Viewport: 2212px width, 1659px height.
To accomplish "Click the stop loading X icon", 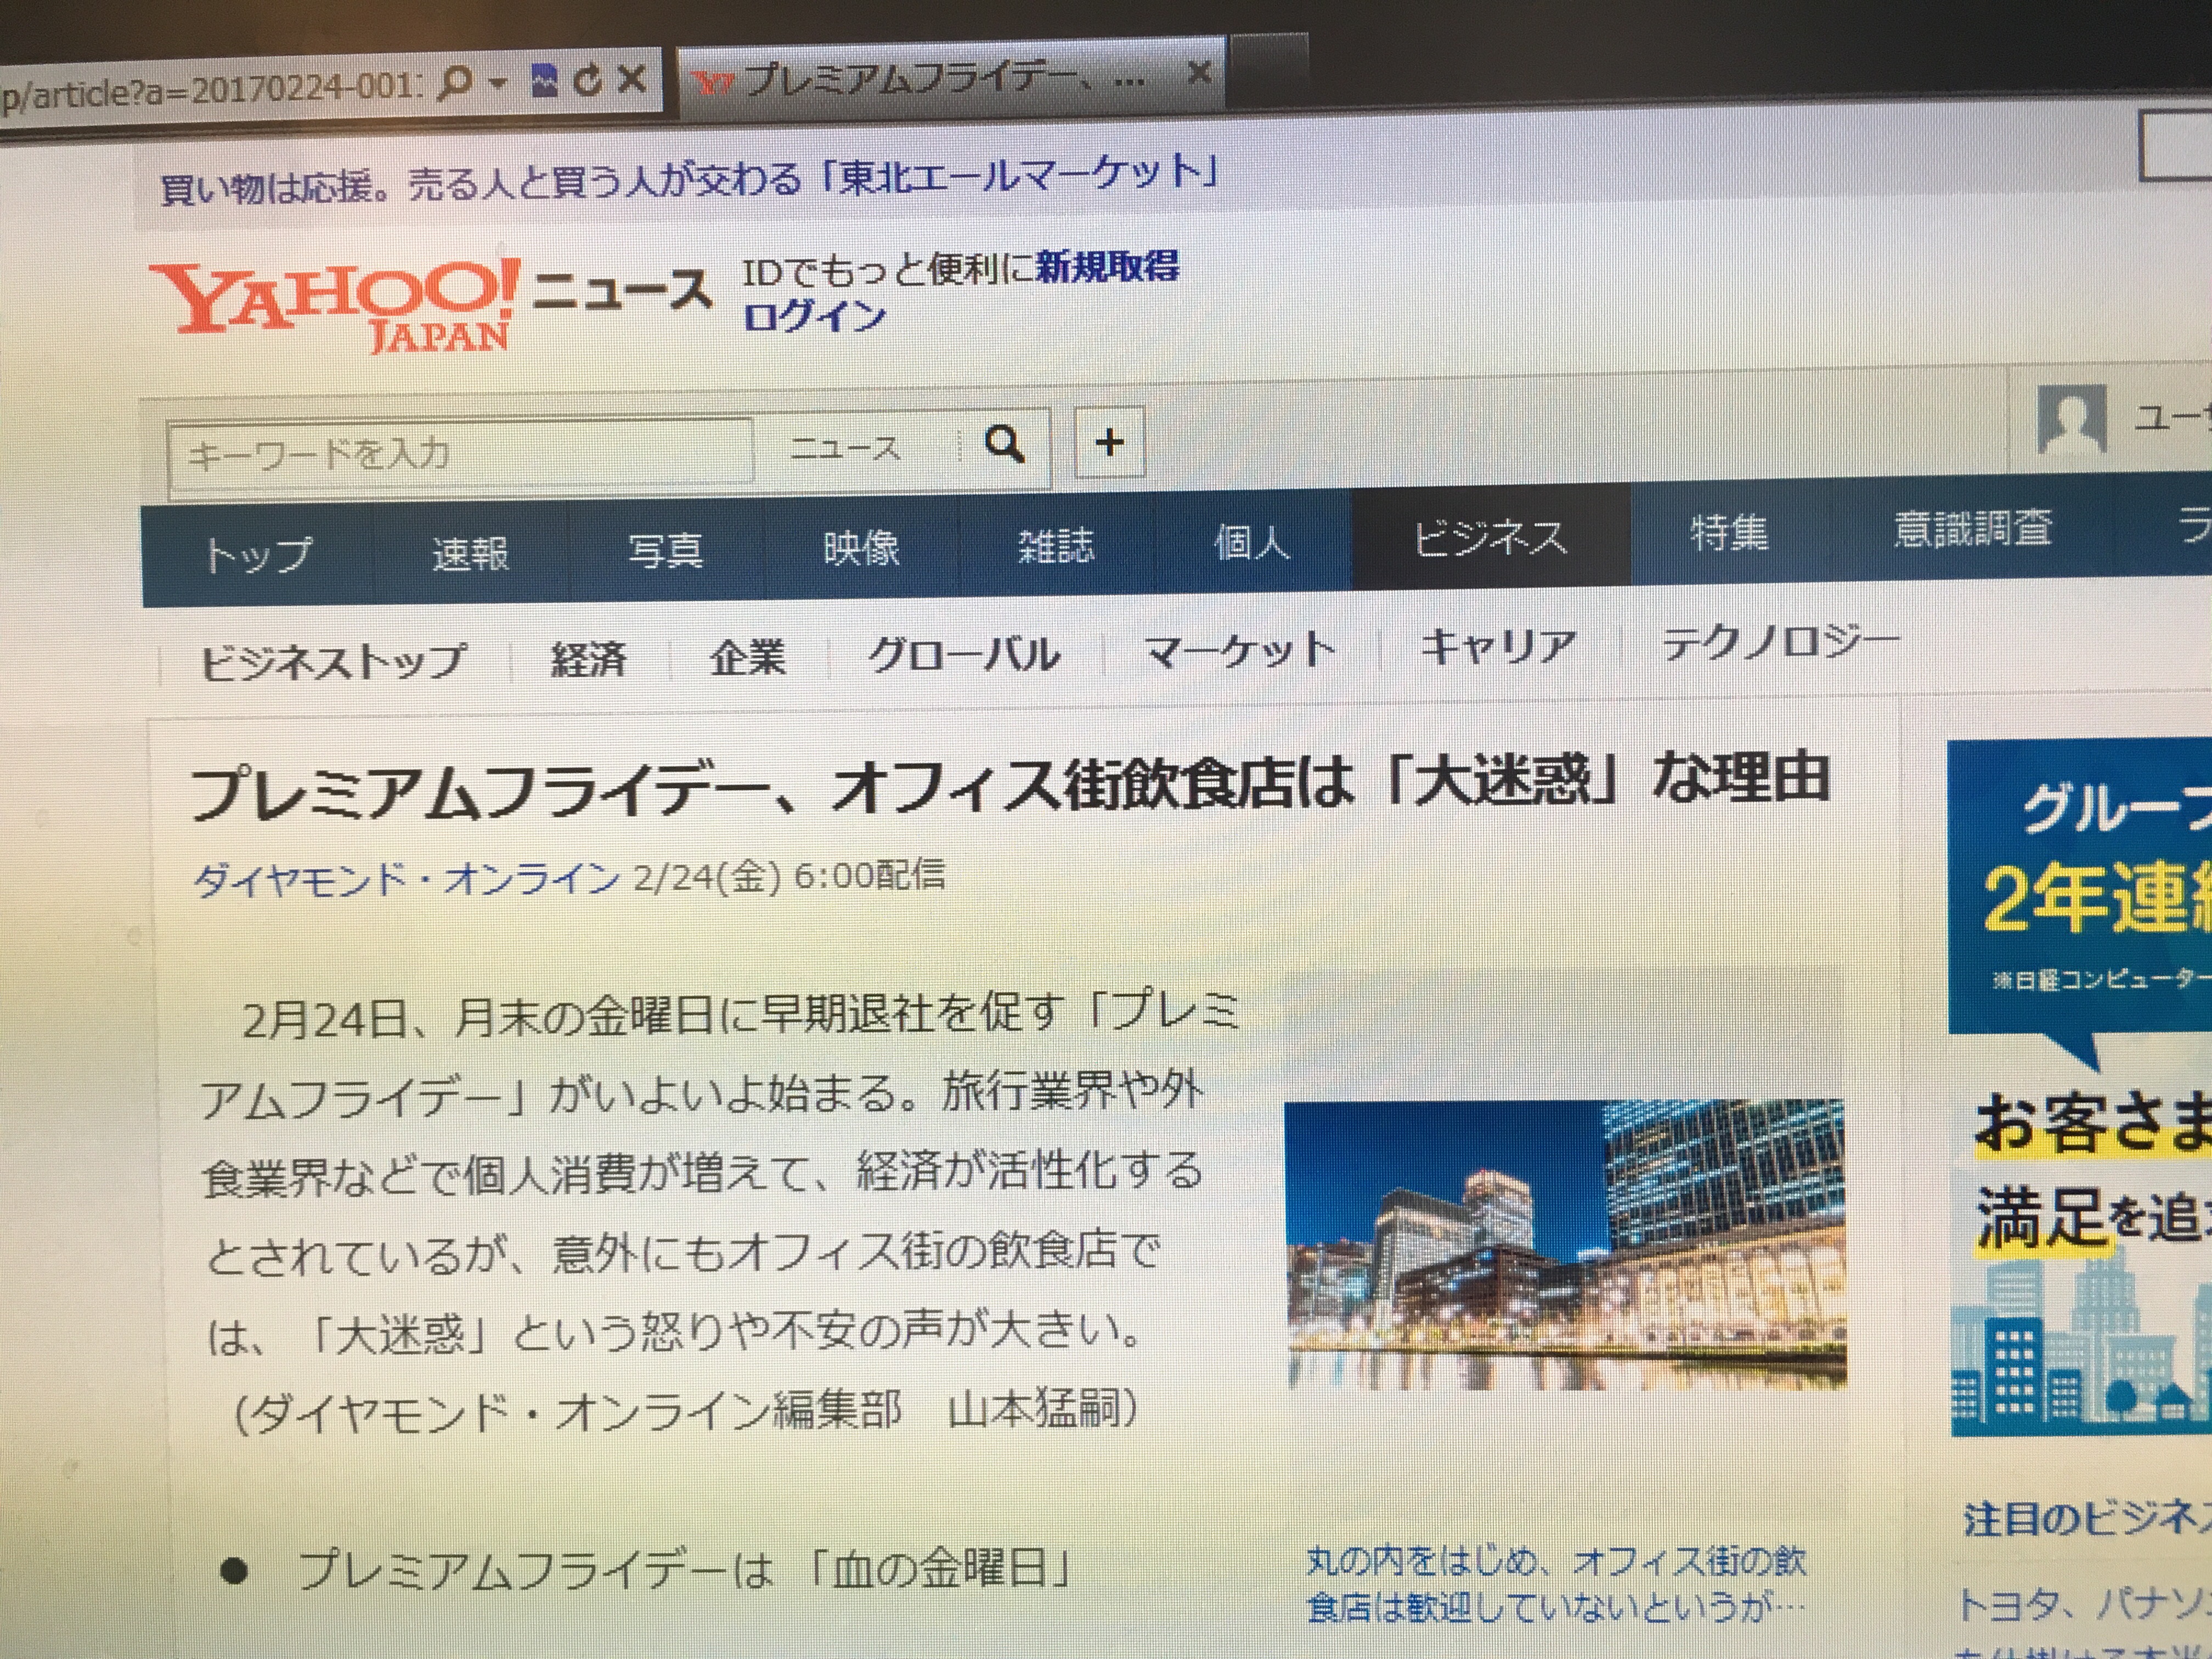I will tap(631, 78).
